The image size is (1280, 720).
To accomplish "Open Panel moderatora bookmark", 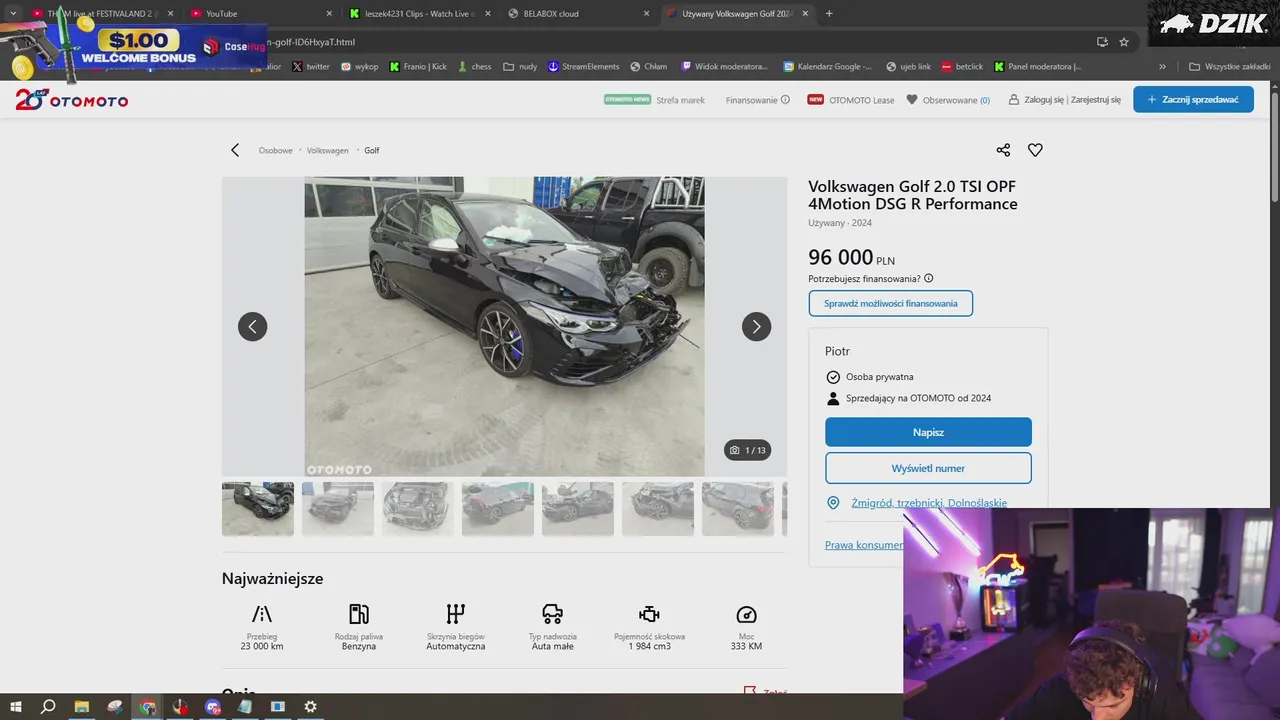I will click(x=1037, y=67).
